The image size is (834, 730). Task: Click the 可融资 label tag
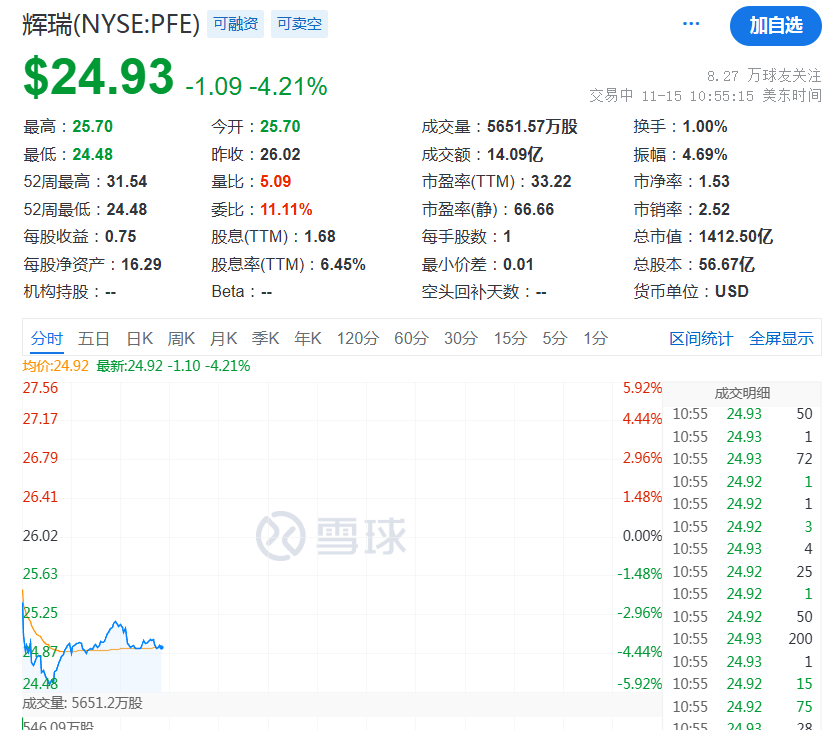(235, 23)
